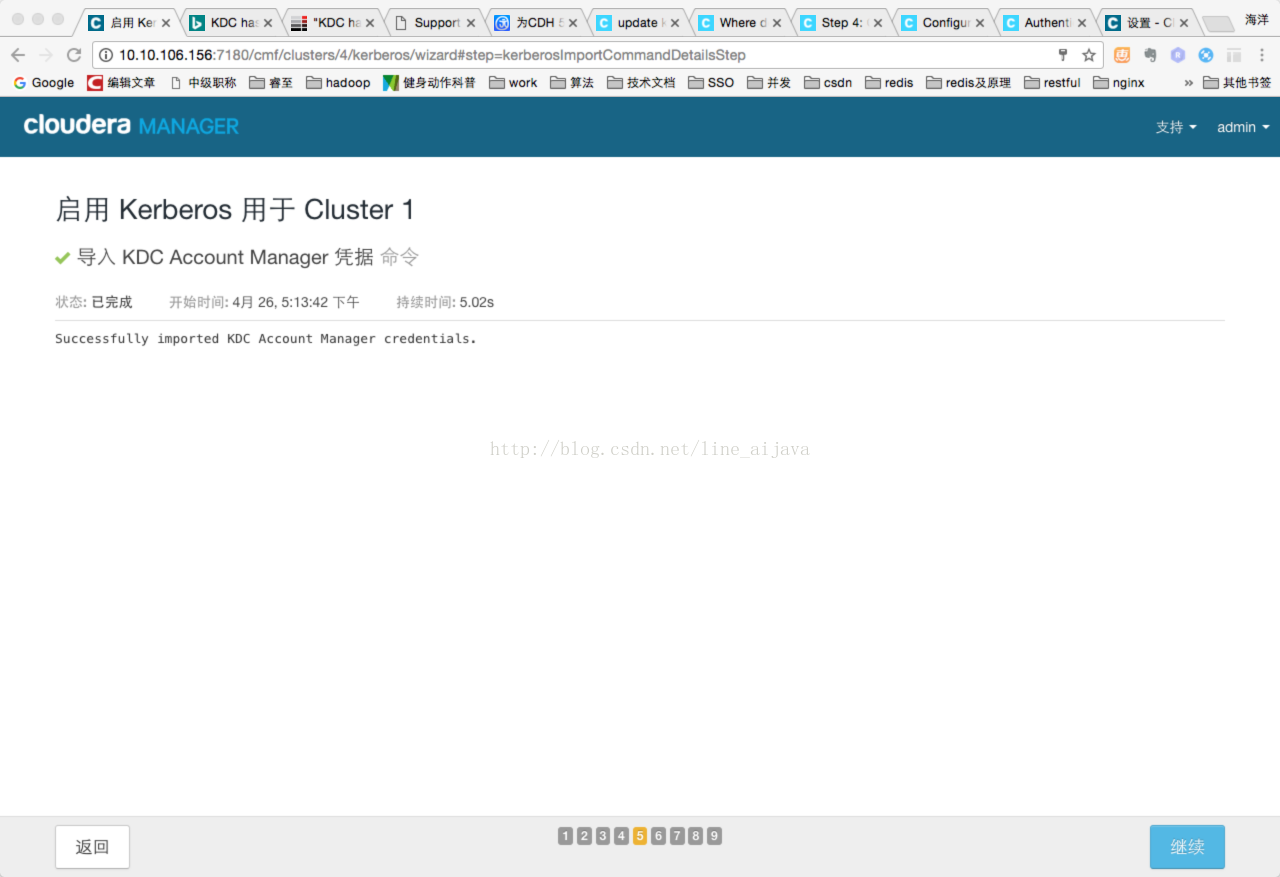Open the redis bookmark folder

click(889, 83)
